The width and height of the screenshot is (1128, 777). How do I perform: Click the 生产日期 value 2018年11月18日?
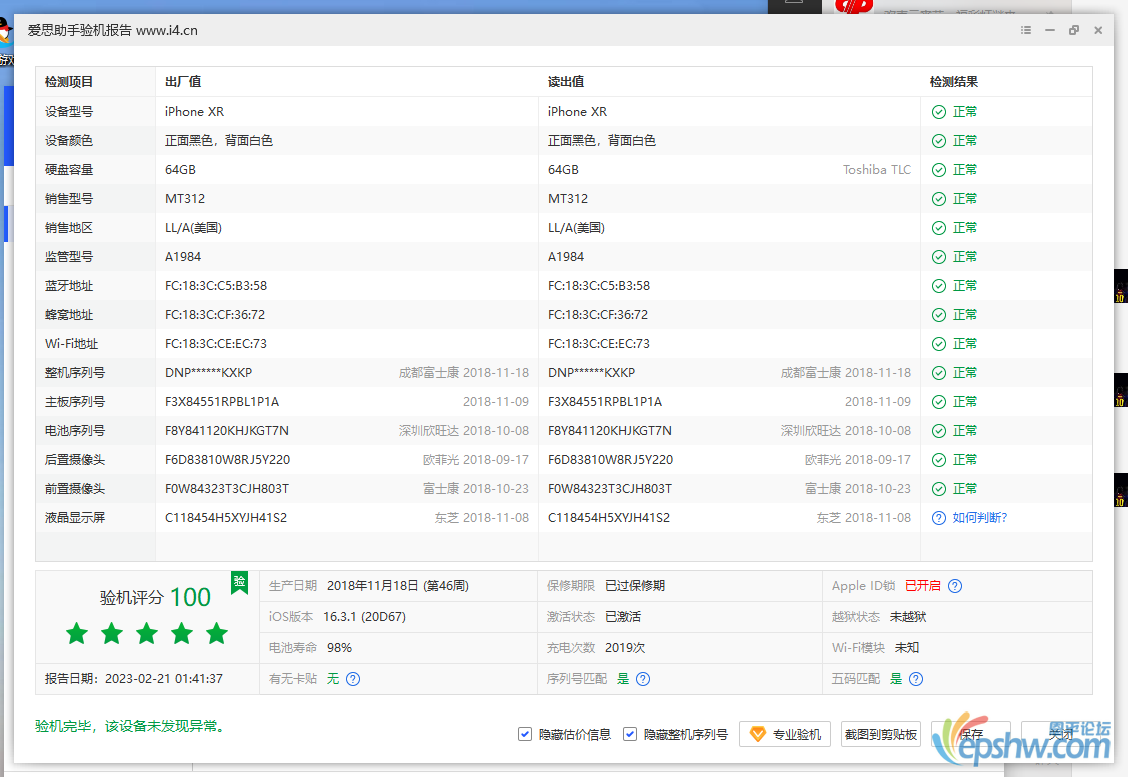pos(398,586)
